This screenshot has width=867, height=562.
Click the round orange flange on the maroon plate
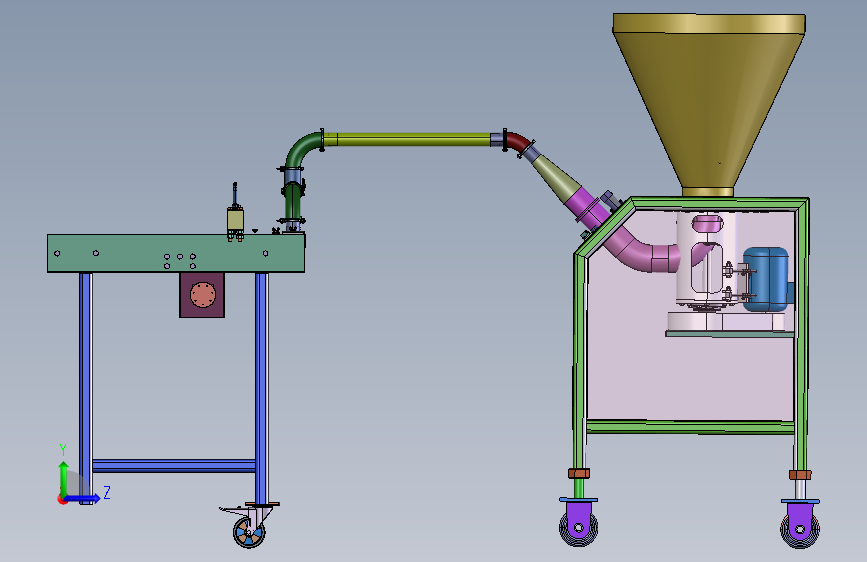coord(202,295)
